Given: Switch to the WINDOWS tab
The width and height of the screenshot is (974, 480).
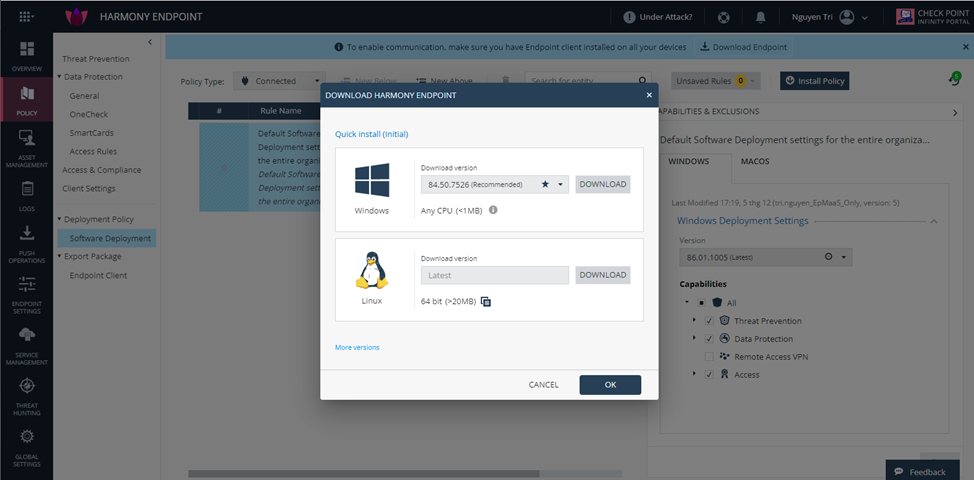Looking at the screenshot, I should point(688,161).
